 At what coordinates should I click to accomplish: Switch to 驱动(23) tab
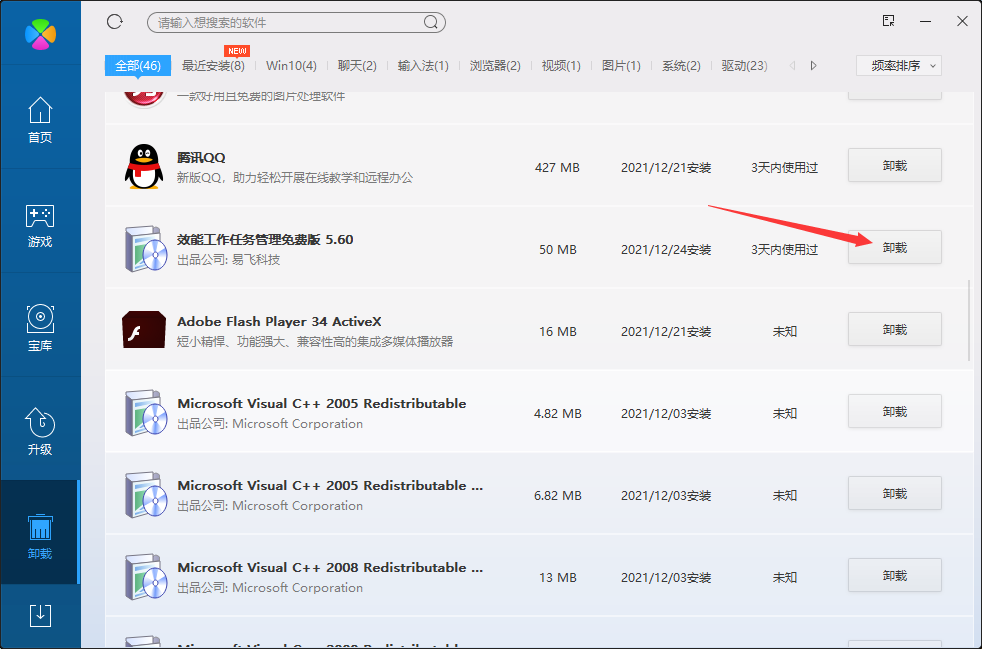click(745, 66)
